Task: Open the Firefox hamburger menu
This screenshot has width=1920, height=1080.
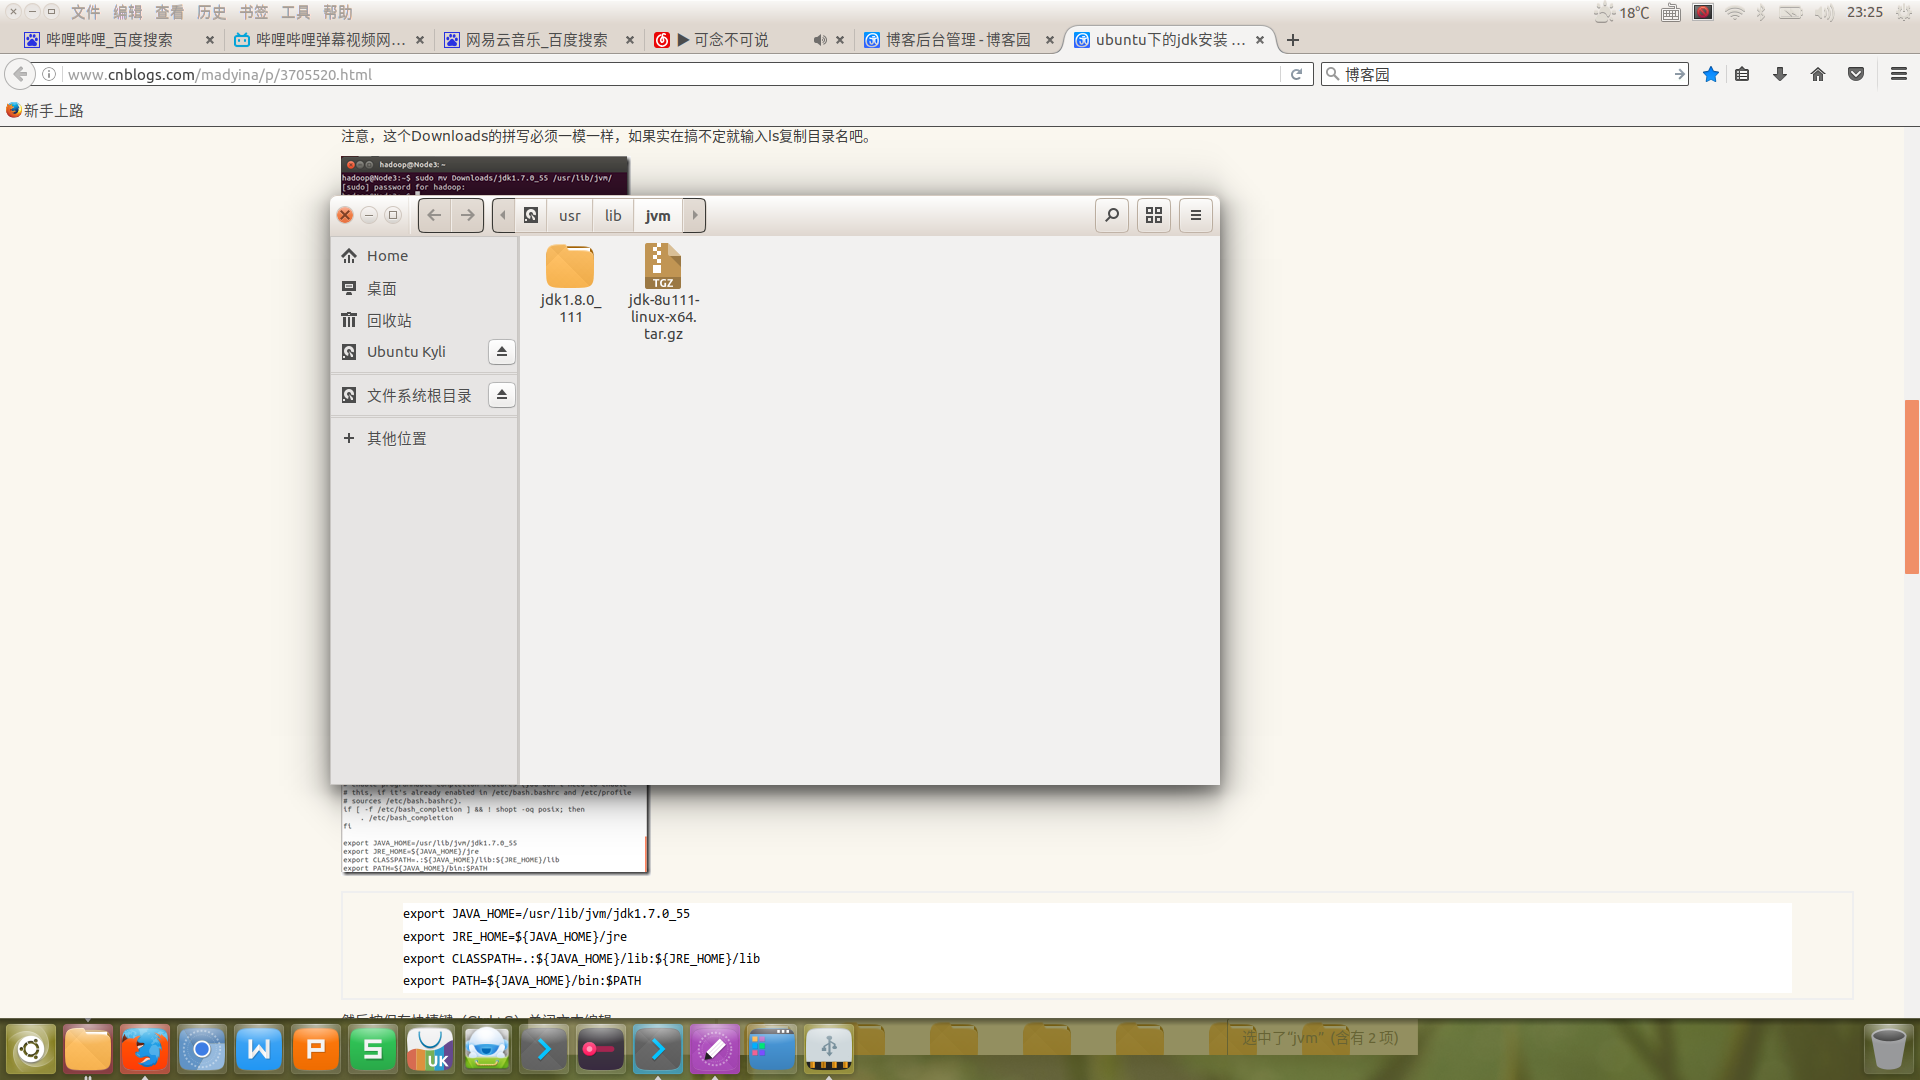Action: click(x=1898, y=74)
